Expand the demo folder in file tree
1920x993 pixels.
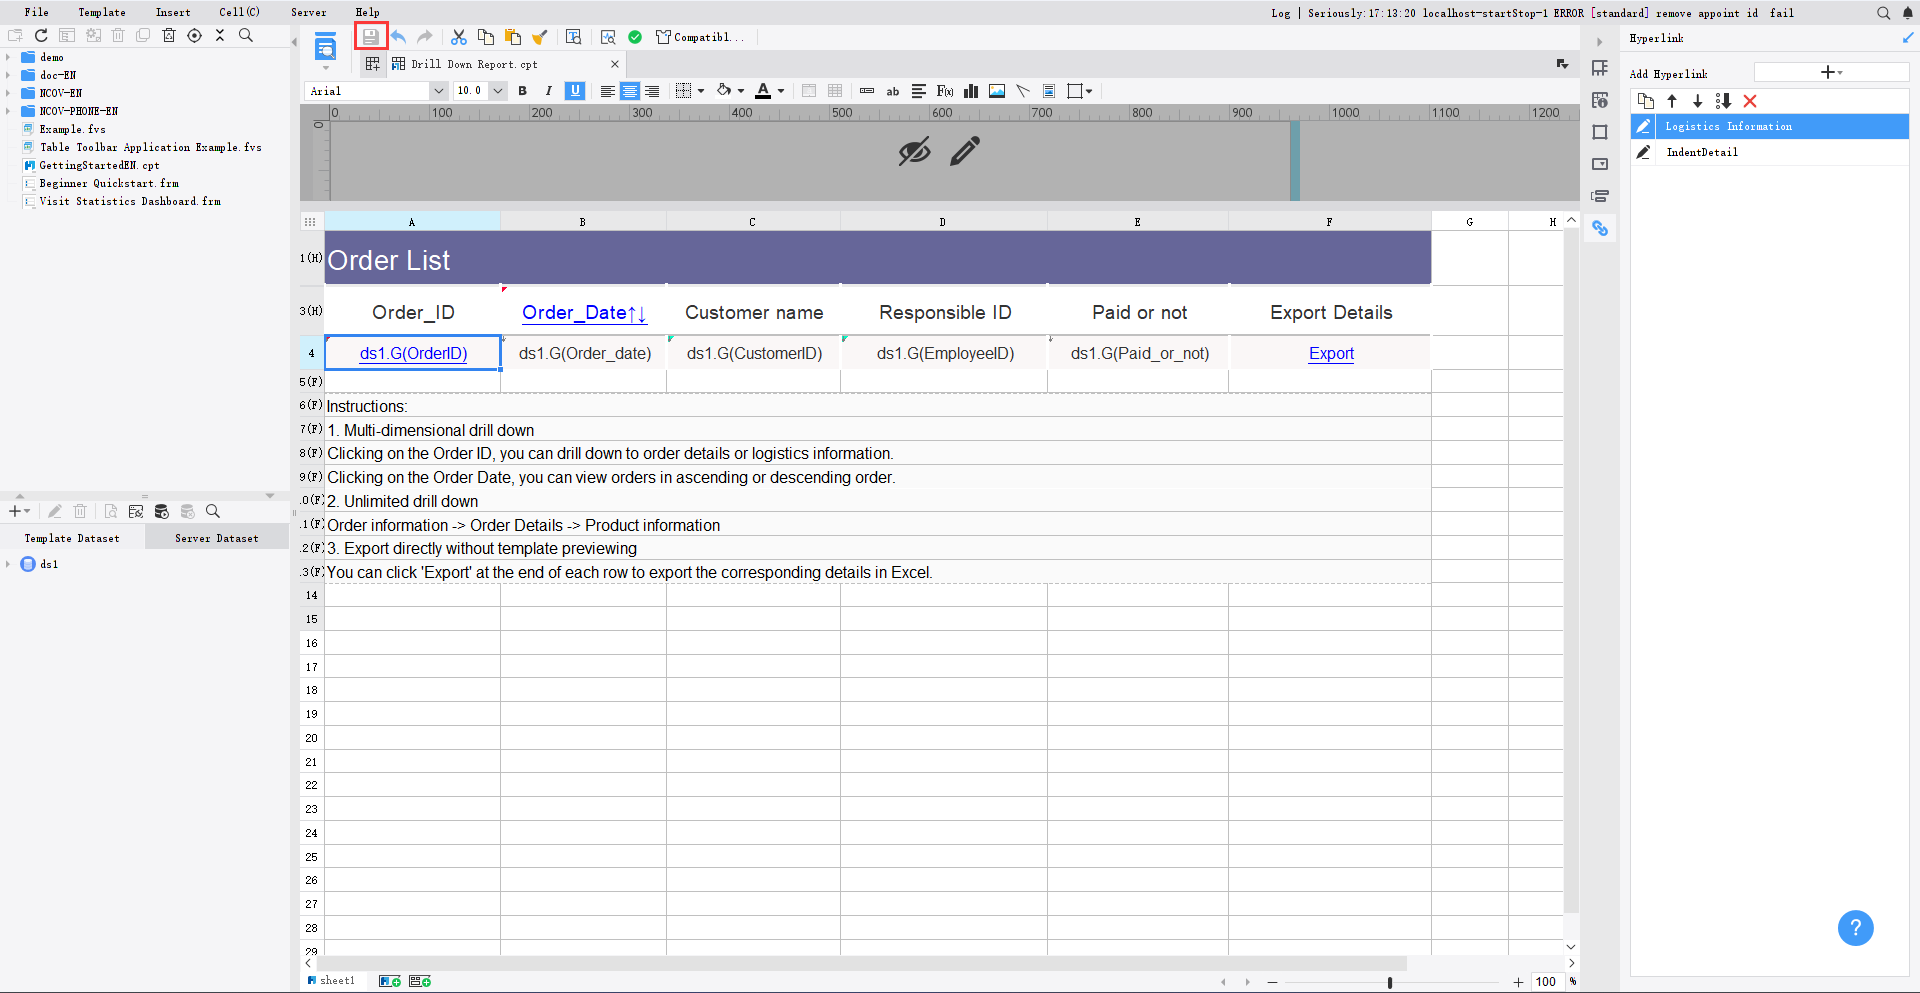(x=8, y=57)
